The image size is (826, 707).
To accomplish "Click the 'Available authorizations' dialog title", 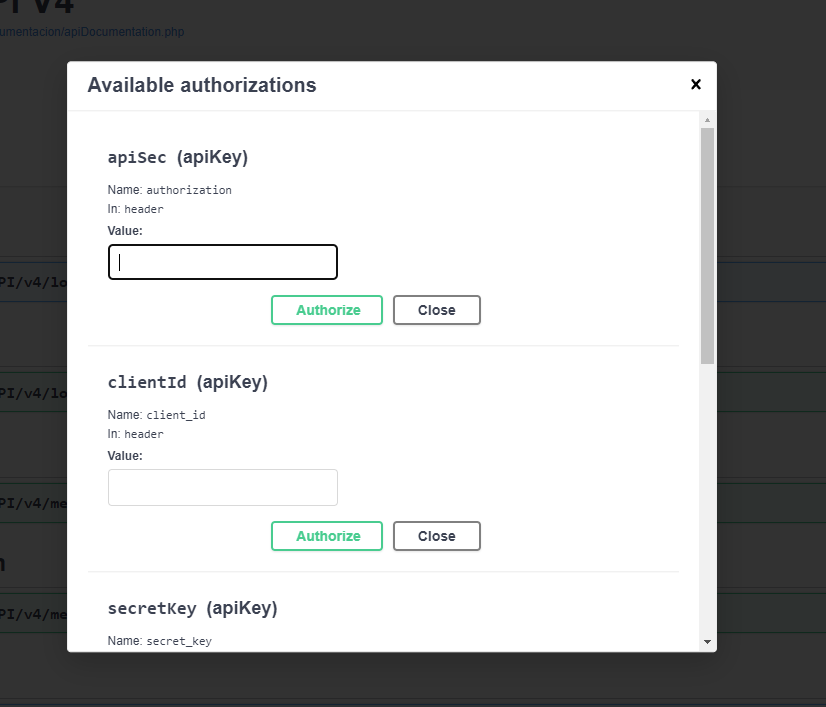I will 202,85.
